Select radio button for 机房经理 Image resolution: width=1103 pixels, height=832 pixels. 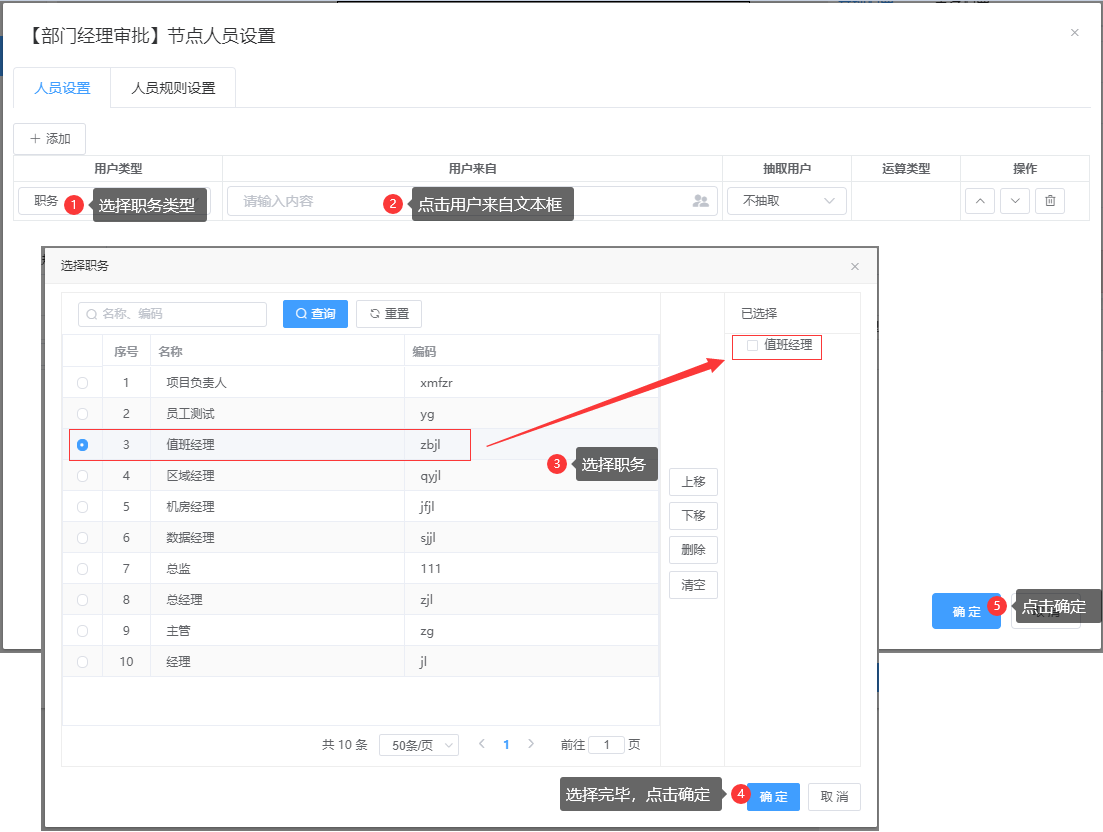pyautogui.click(x=82, y=506)
